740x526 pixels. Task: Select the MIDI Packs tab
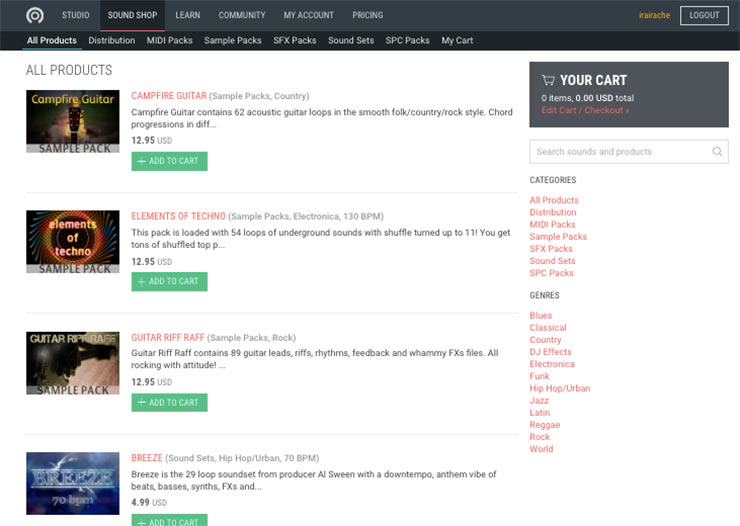tap(169, 41)
